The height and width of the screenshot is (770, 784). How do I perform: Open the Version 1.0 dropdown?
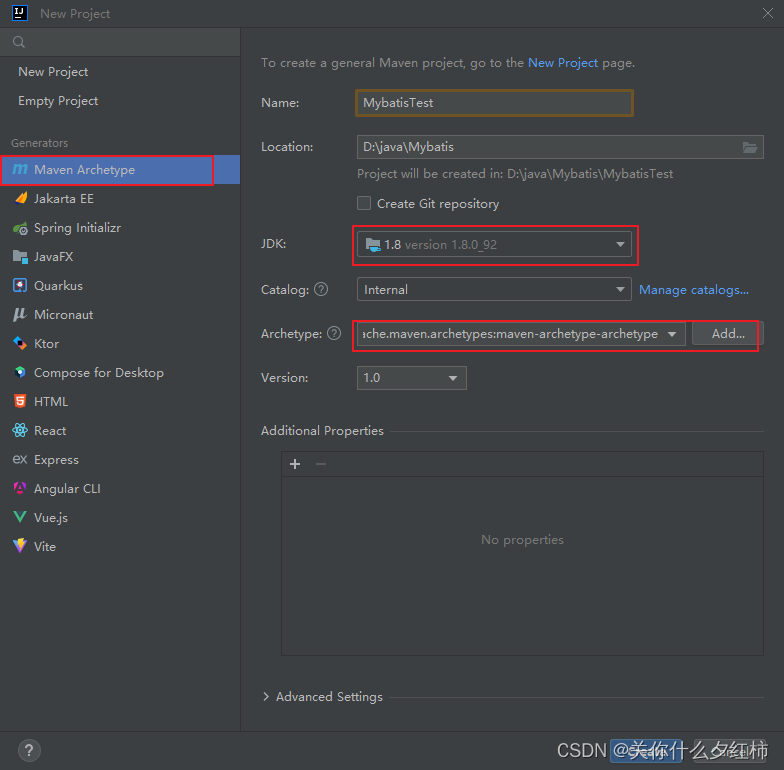412,378
